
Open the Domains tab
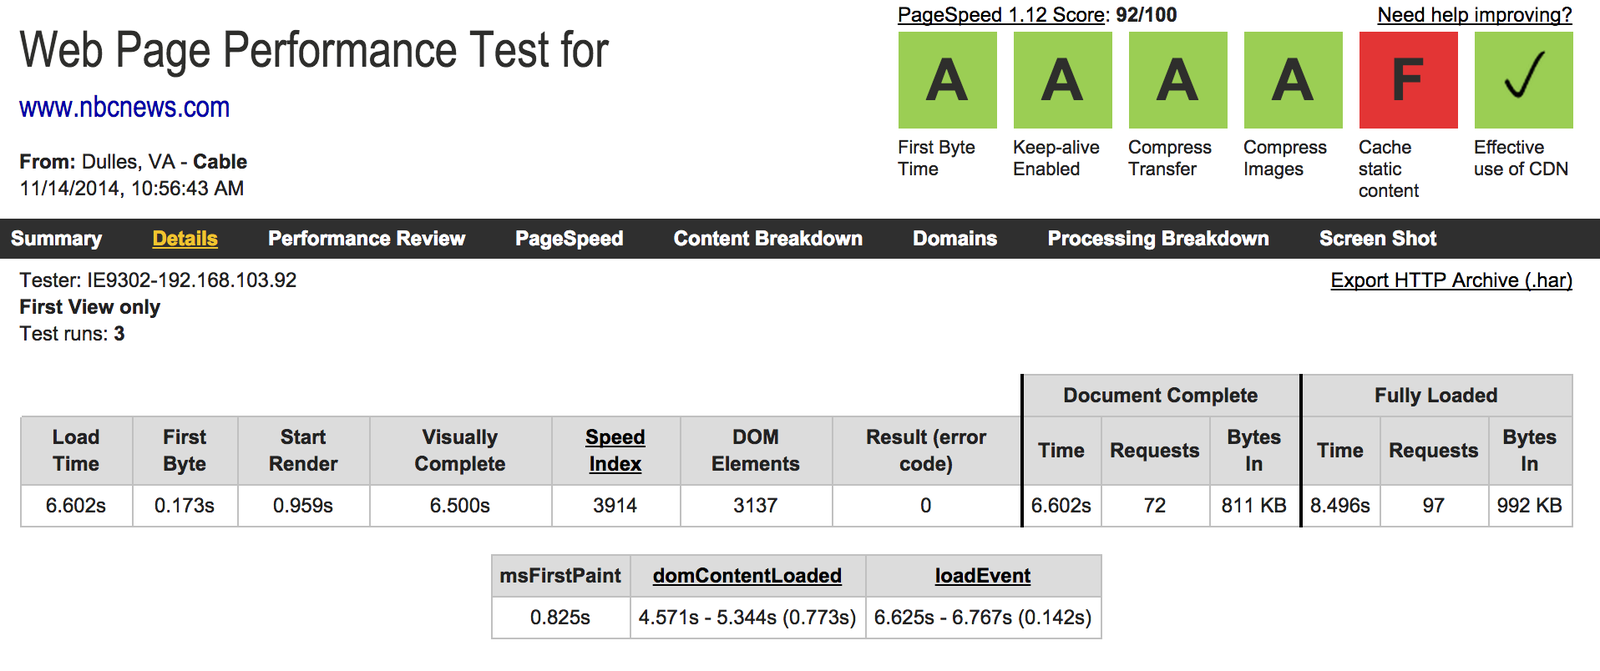955,238
